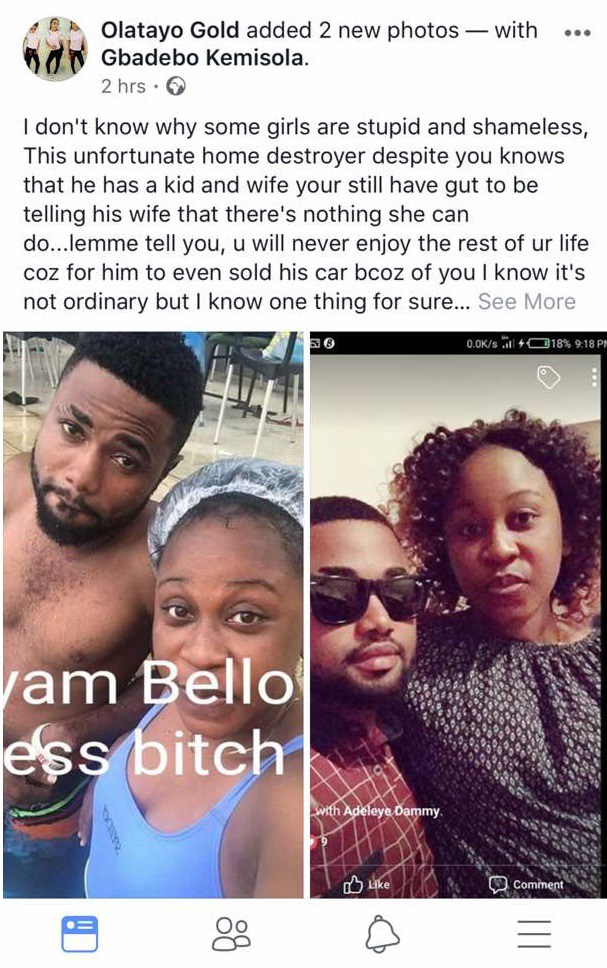Open the Friends tab icon
Viewport: 607px width, 968px height.
pos(231,933)
